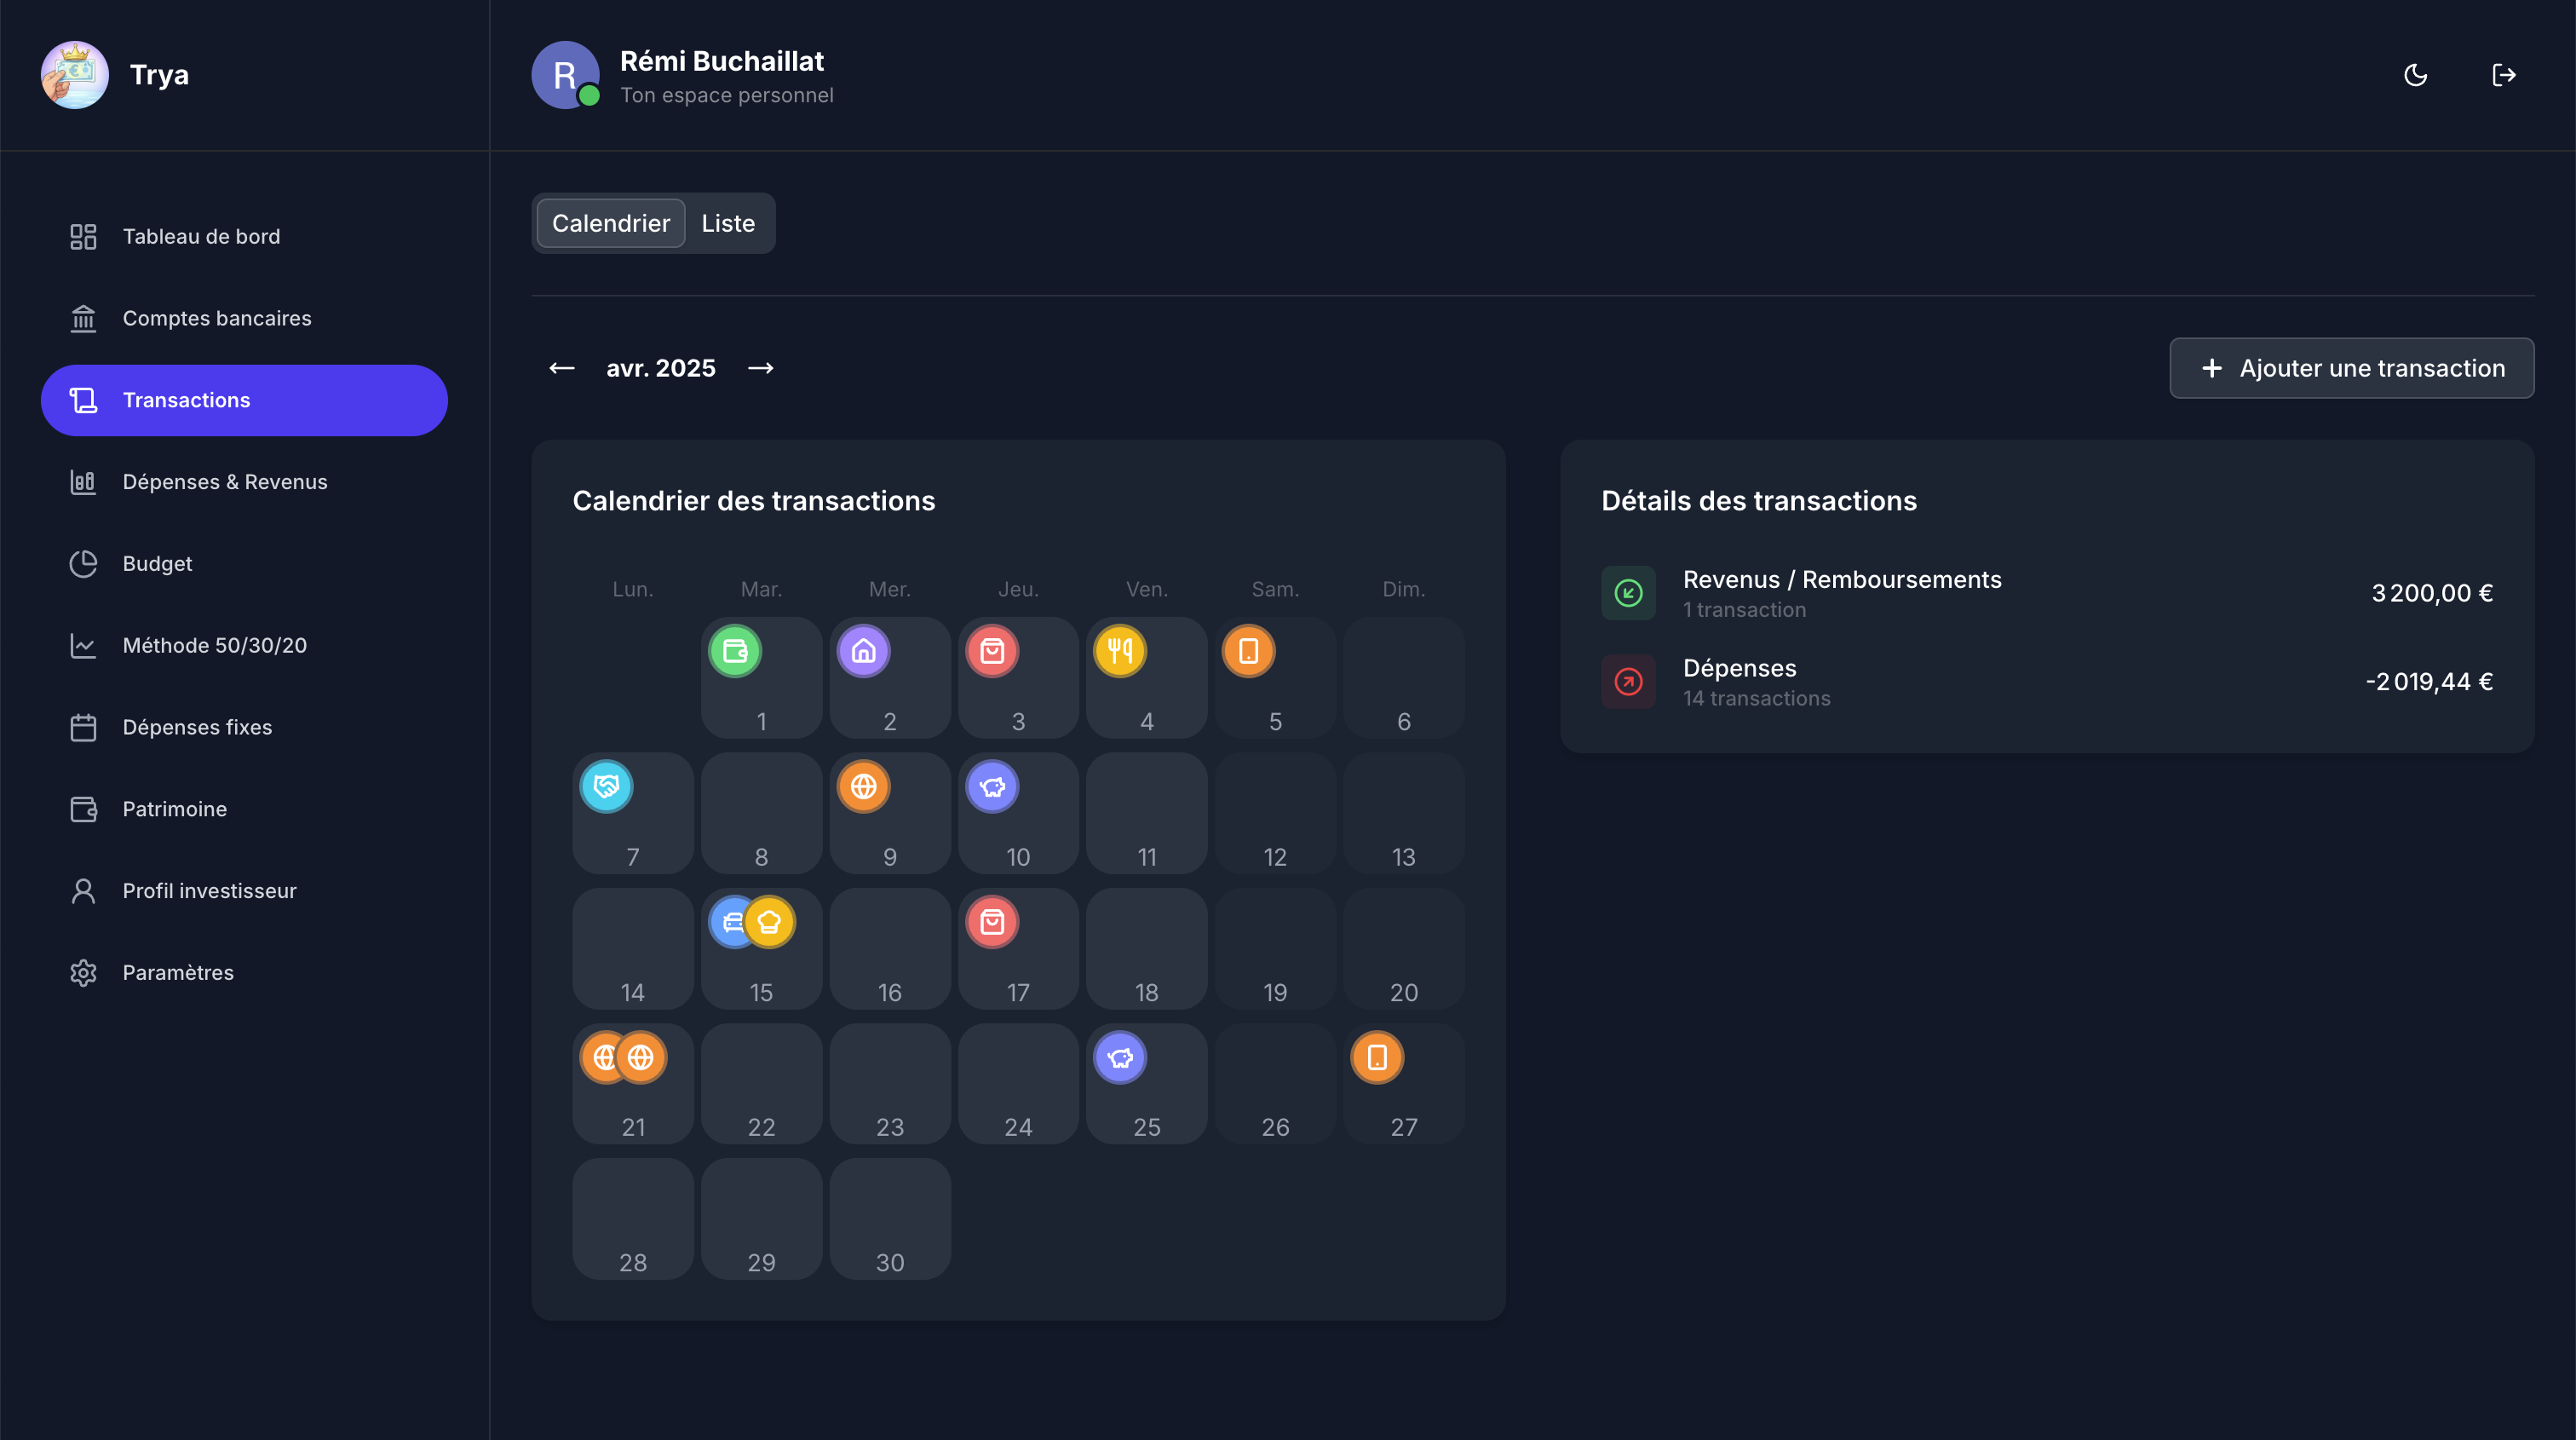Screen dimensions: 2576x1440
Task: Click Ajouter une transaction button
Action: coord(2351,368)
